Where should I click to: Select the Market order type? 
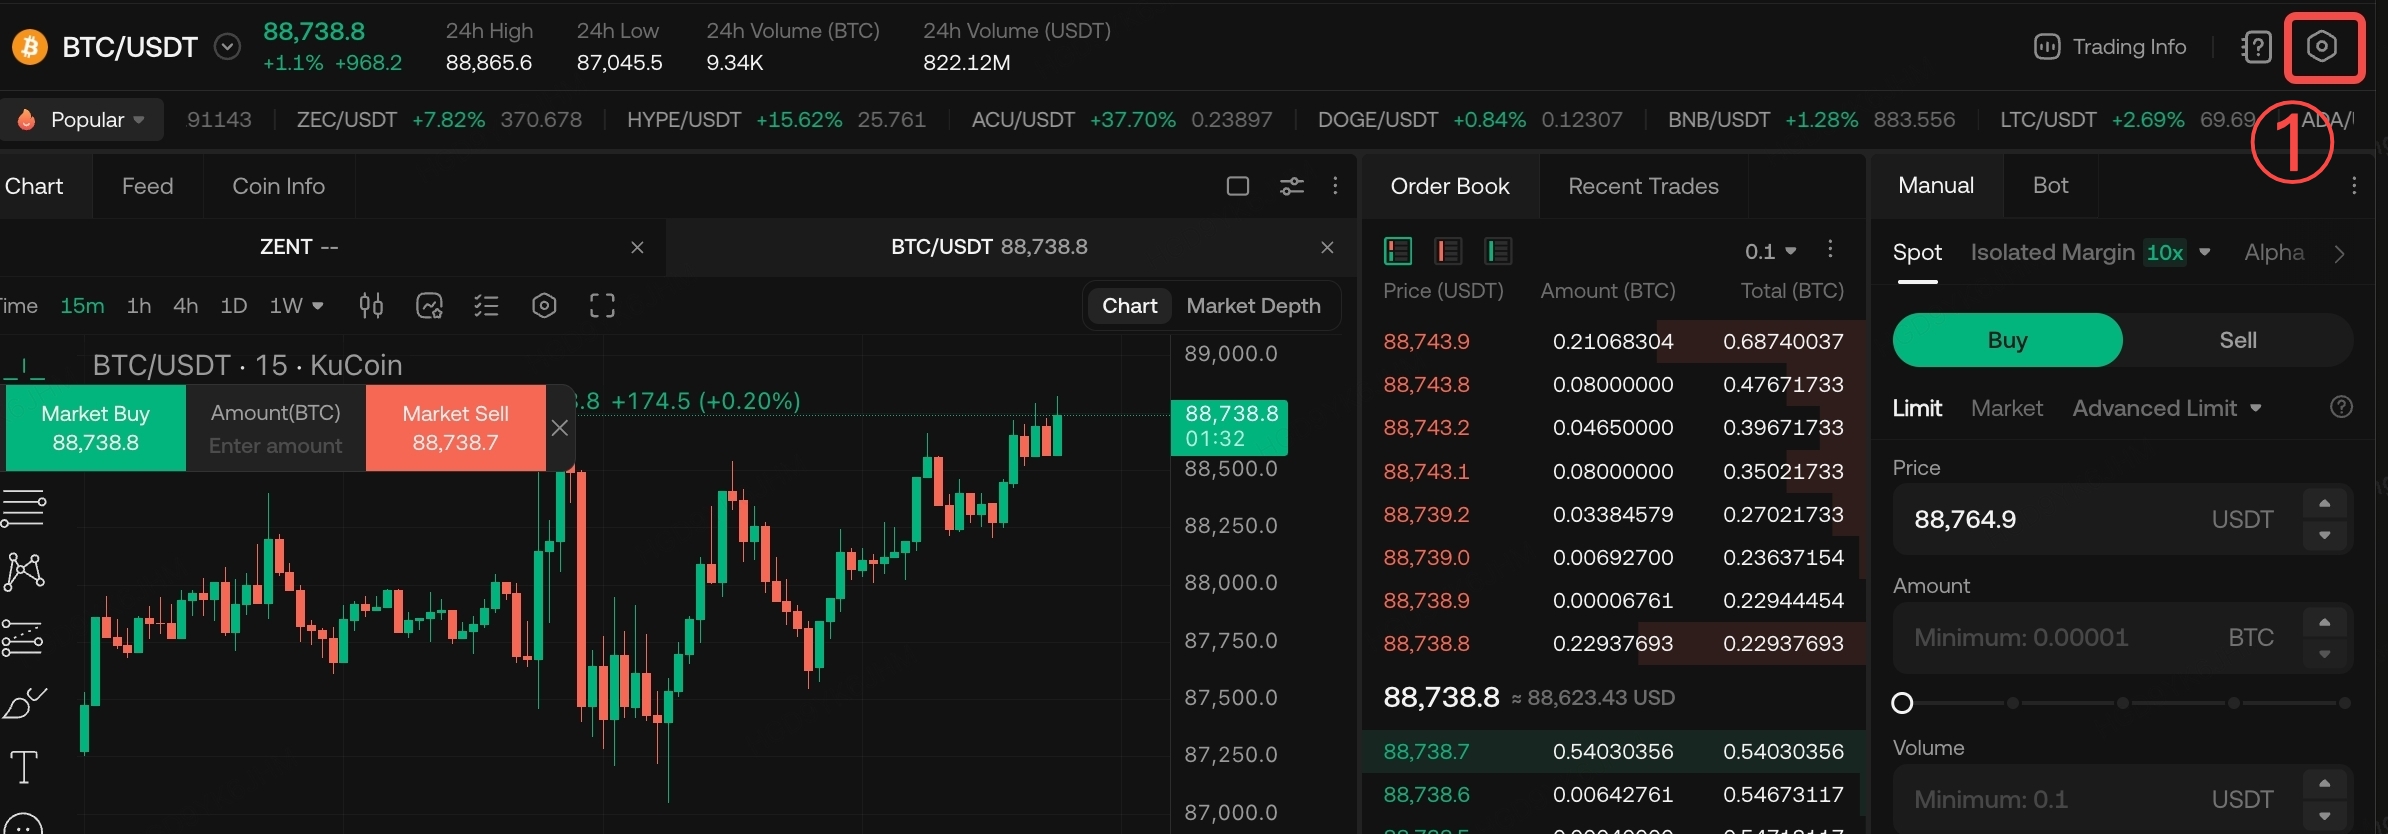(2006, 408)
